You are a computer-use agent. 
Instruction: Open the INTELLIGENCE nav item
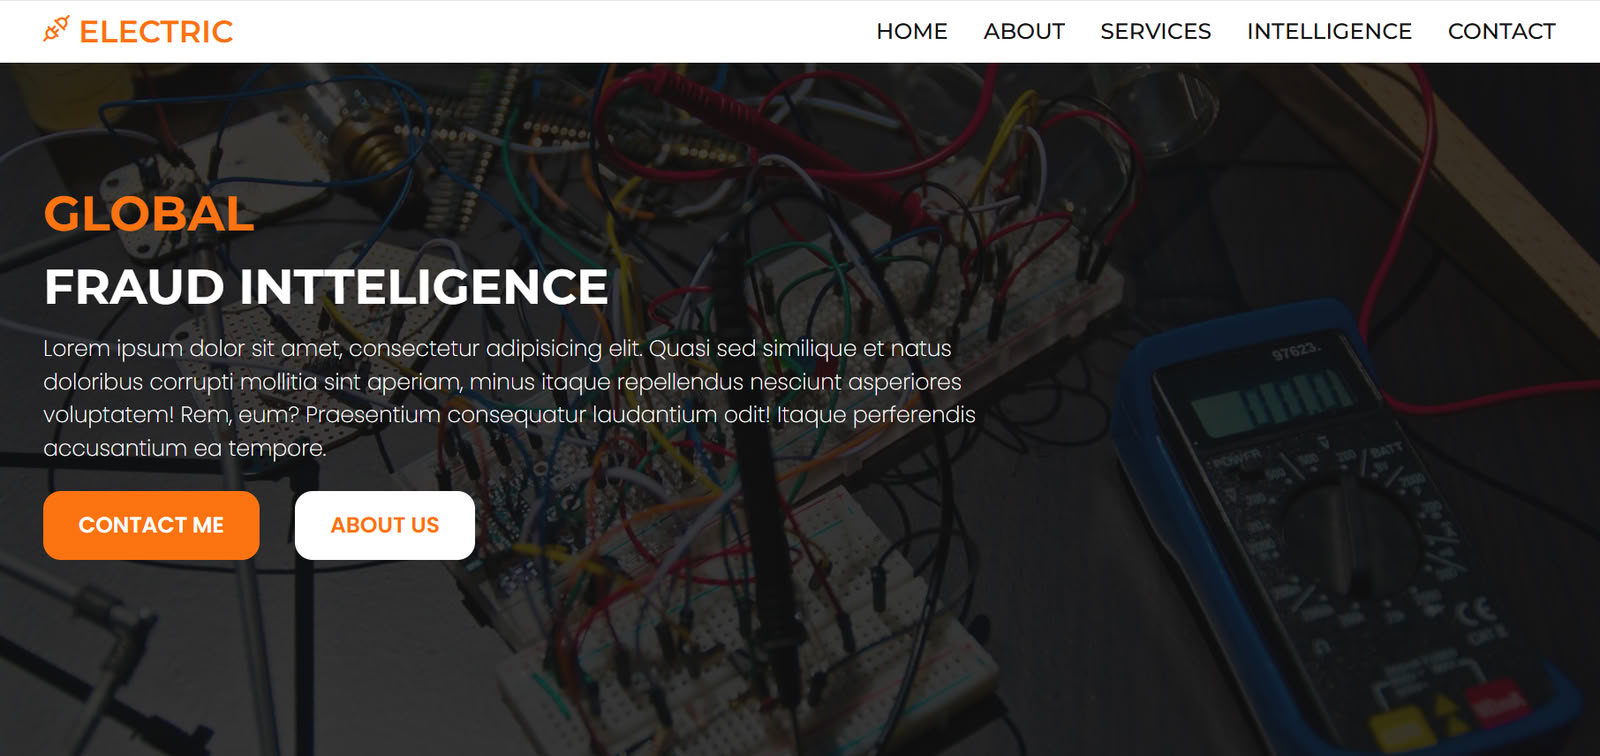1329,32
